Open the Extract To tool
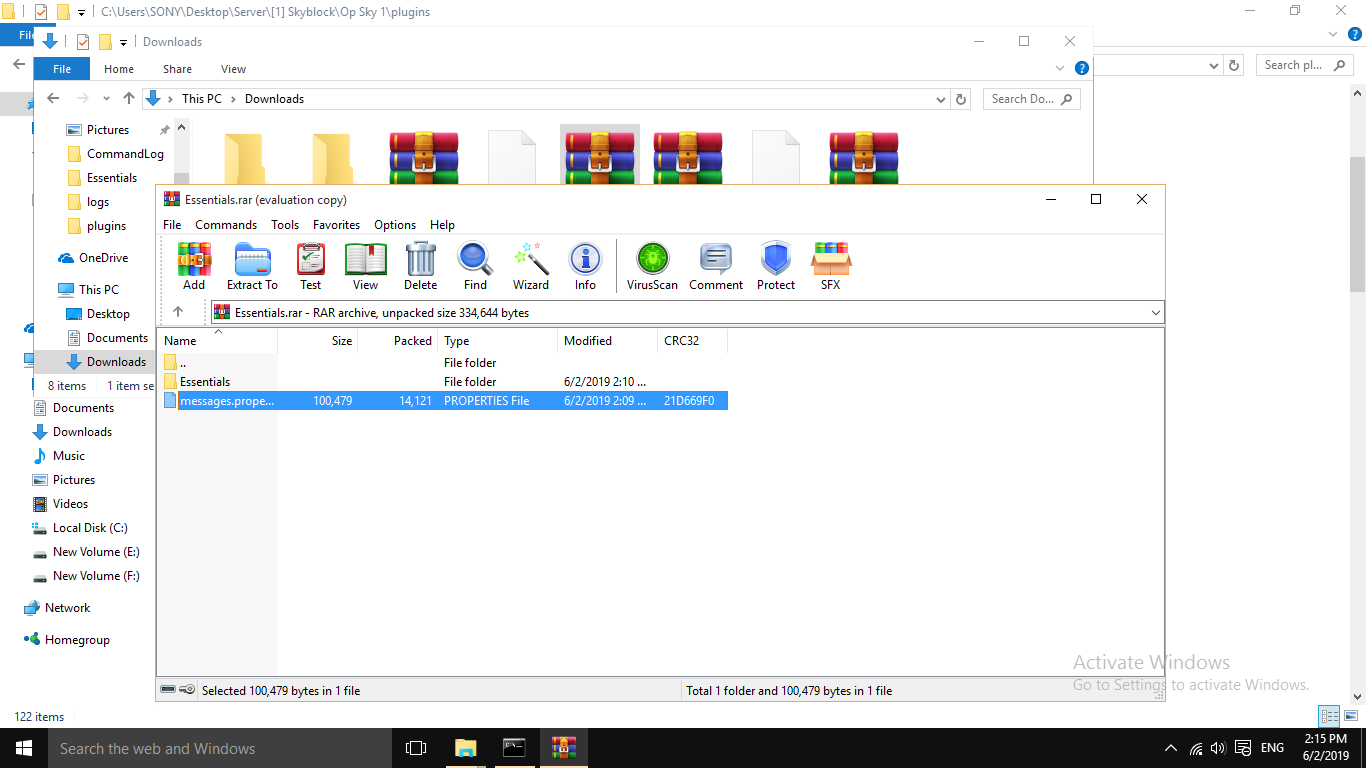The height and width of the screenshot is (768, 1366). point(252,266)
